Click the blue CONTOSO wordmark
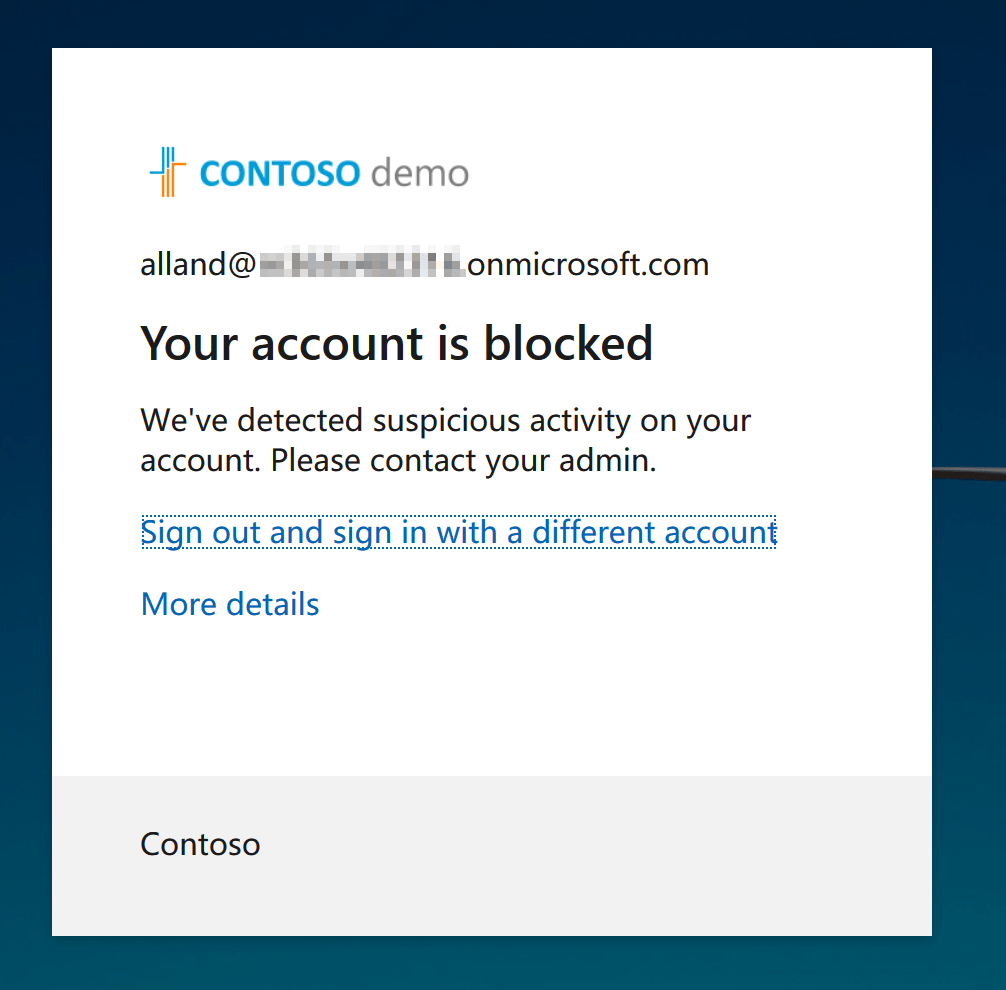Viewport: 1006px width, 990px height. [x=280, y=174]
